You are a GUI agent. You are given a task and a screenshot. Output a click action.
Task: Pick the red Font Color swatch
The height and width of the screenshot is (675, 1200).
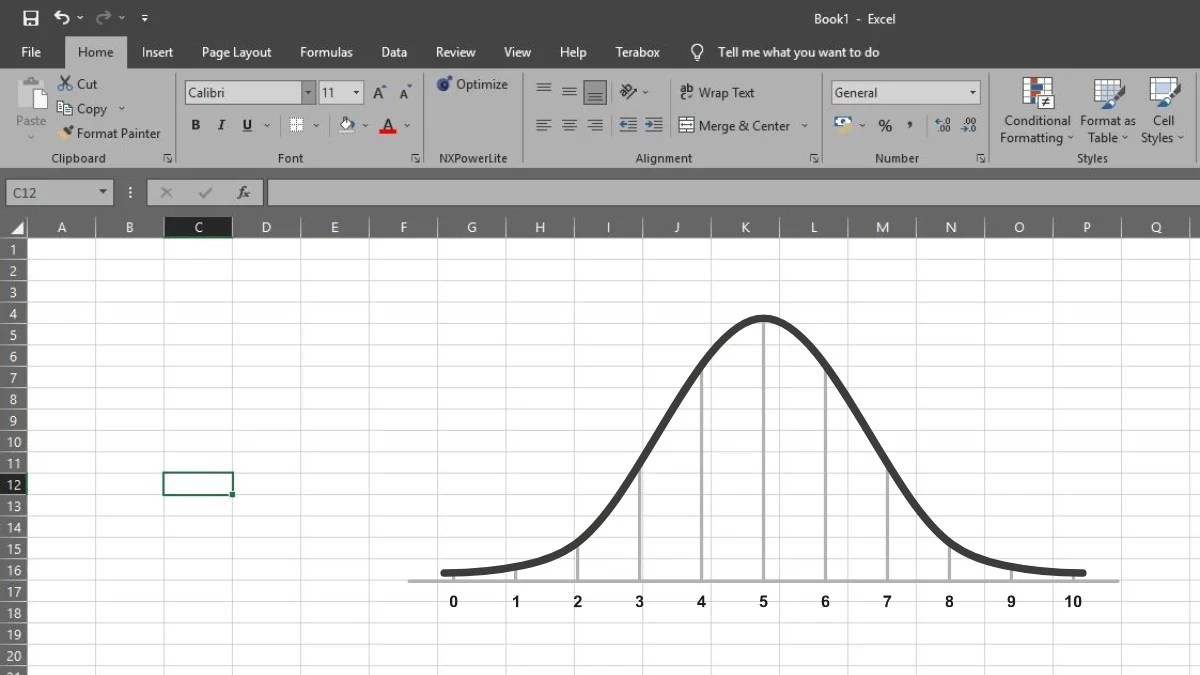coord(388,125)
